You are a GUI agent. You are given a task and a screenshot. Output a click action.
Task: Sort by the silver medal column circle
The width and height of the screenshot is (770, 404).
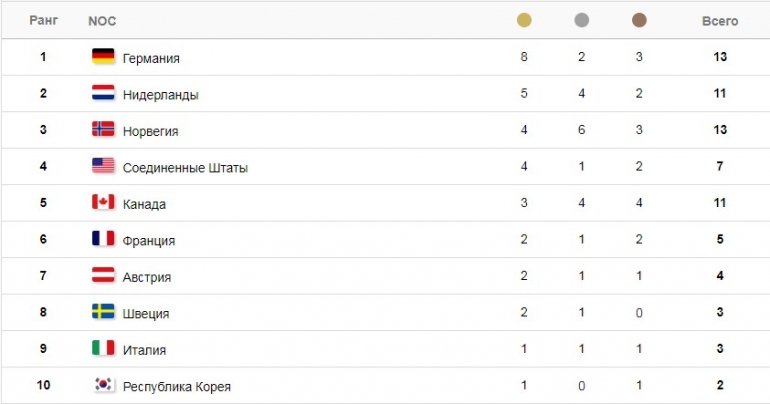click(581, 20)
